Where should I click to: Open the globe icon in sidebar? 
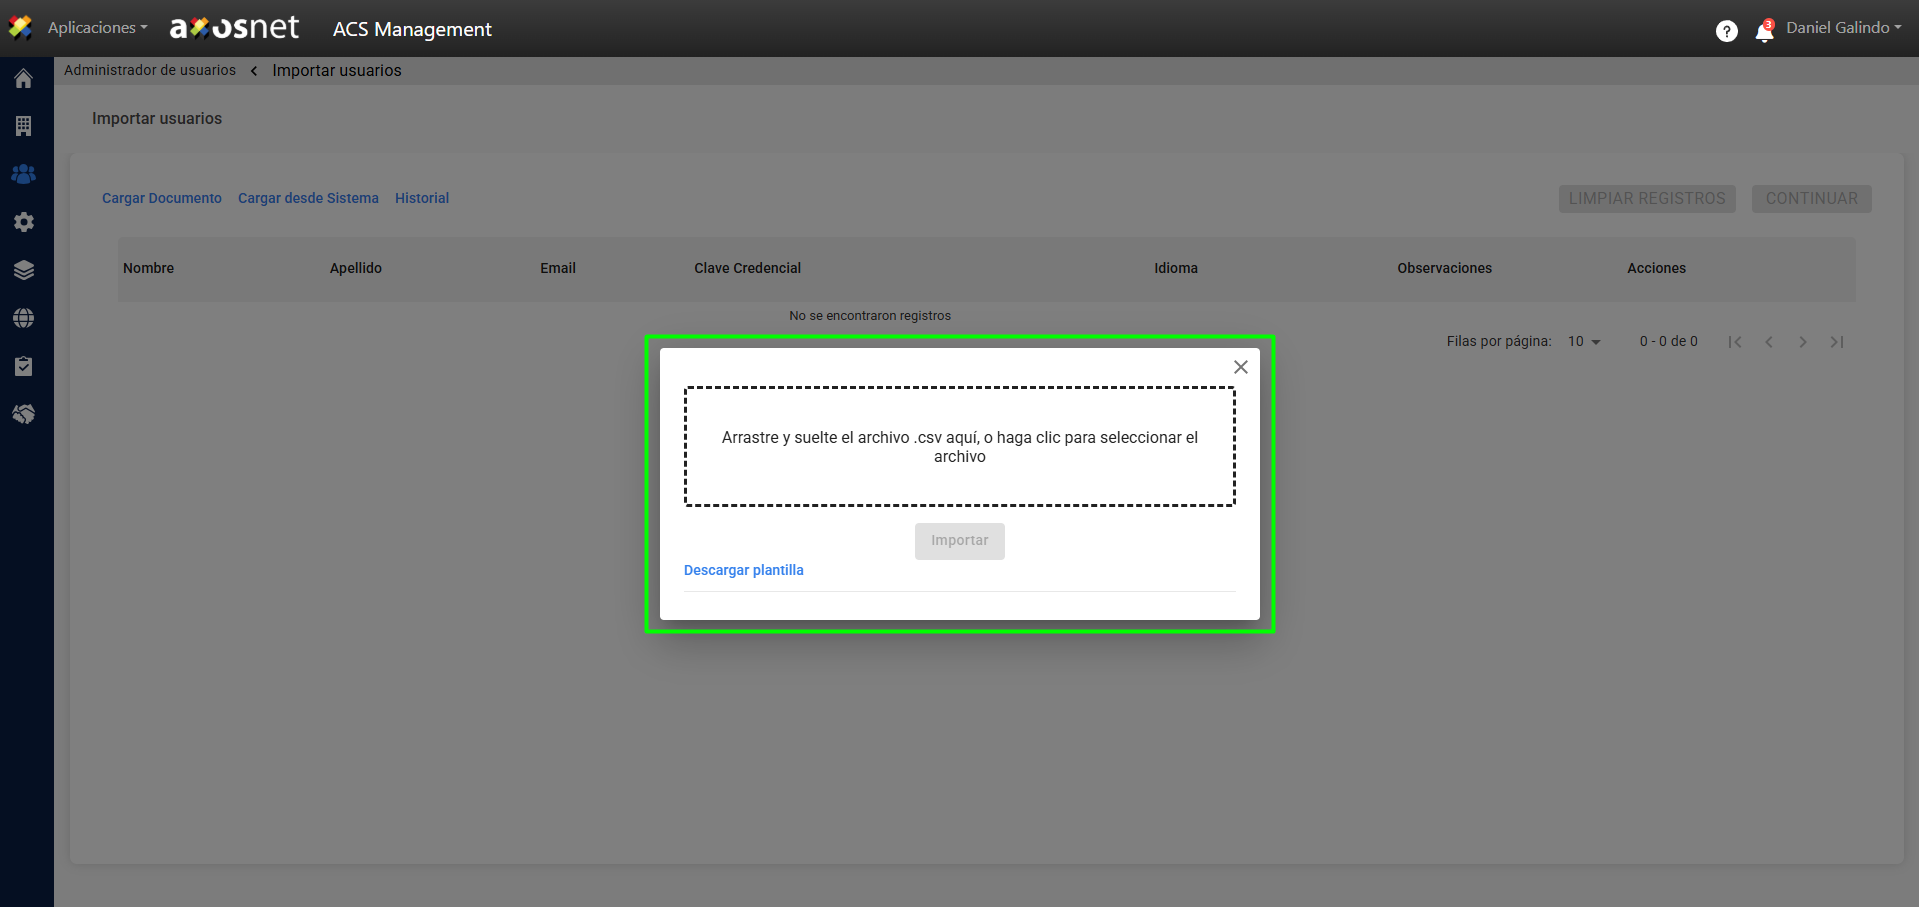point(24,318)
